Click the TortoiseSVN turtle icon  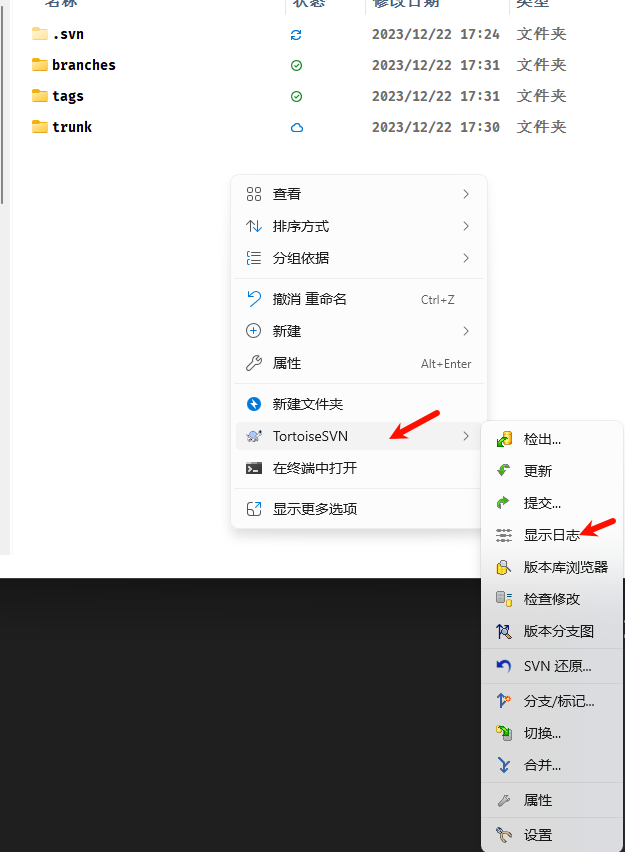point(254,436)
